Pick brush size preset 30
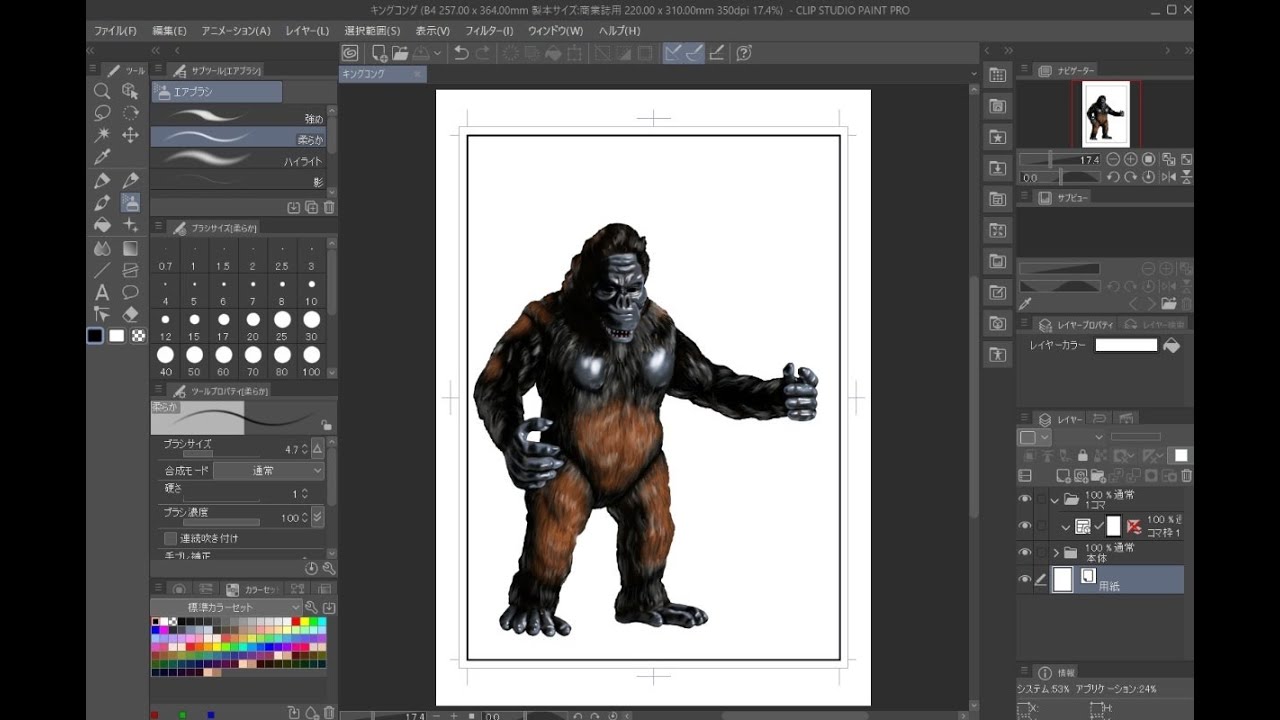 click(312, 326)
